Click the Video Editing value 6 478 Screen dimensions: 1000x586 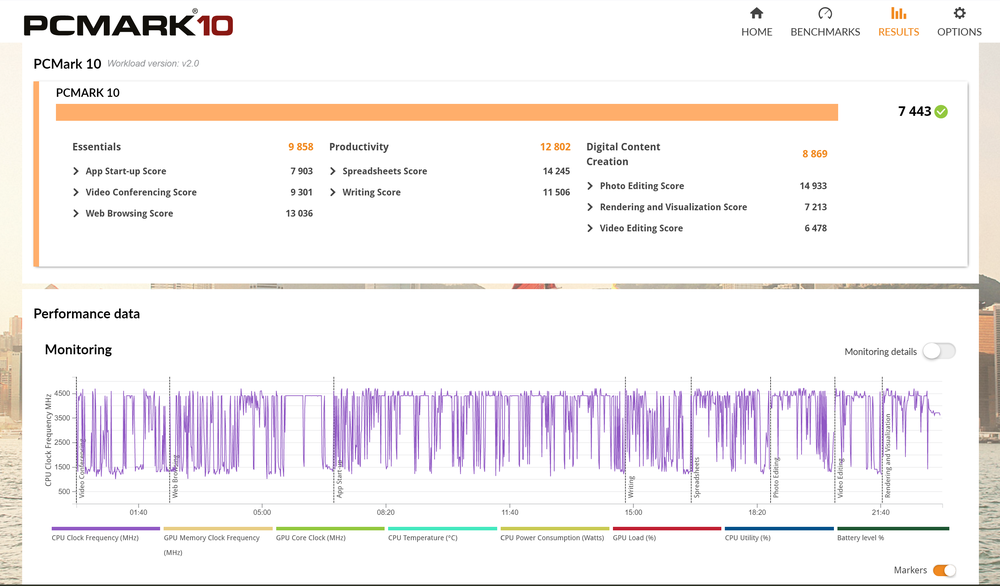tap(816, 228)
